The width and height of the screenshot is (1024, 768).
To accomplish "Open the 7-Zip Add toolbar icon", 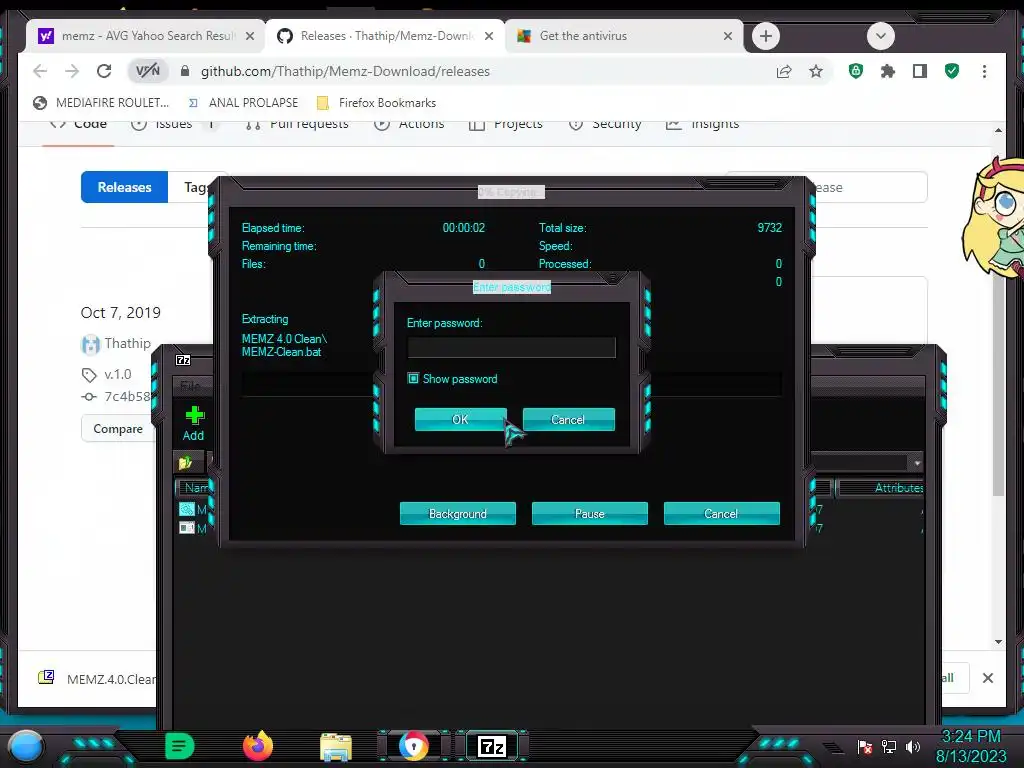I will tap(194, 423).
